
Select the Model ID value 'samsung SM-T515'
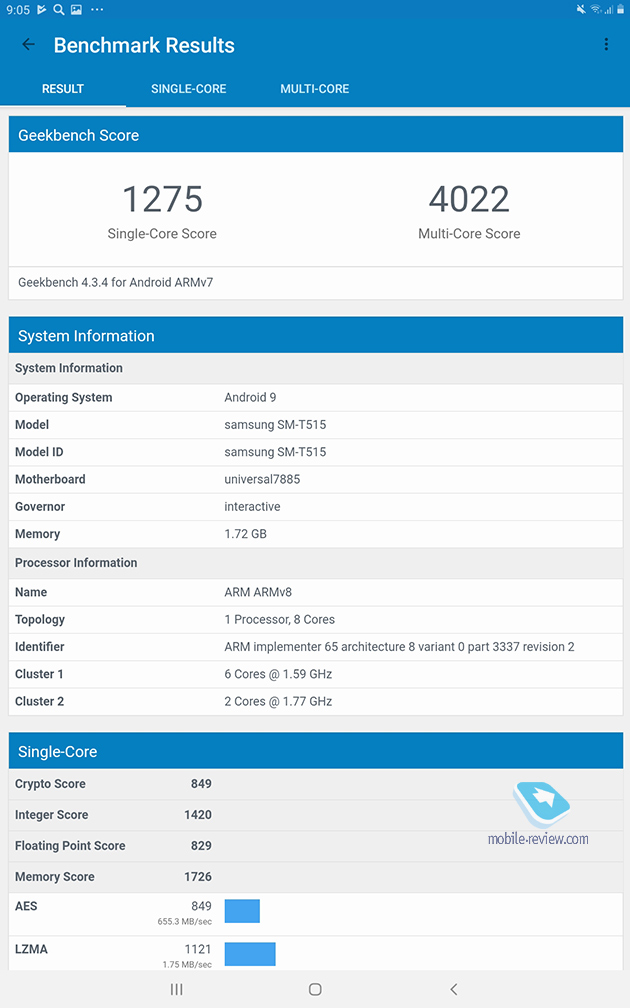click(275, 452)
